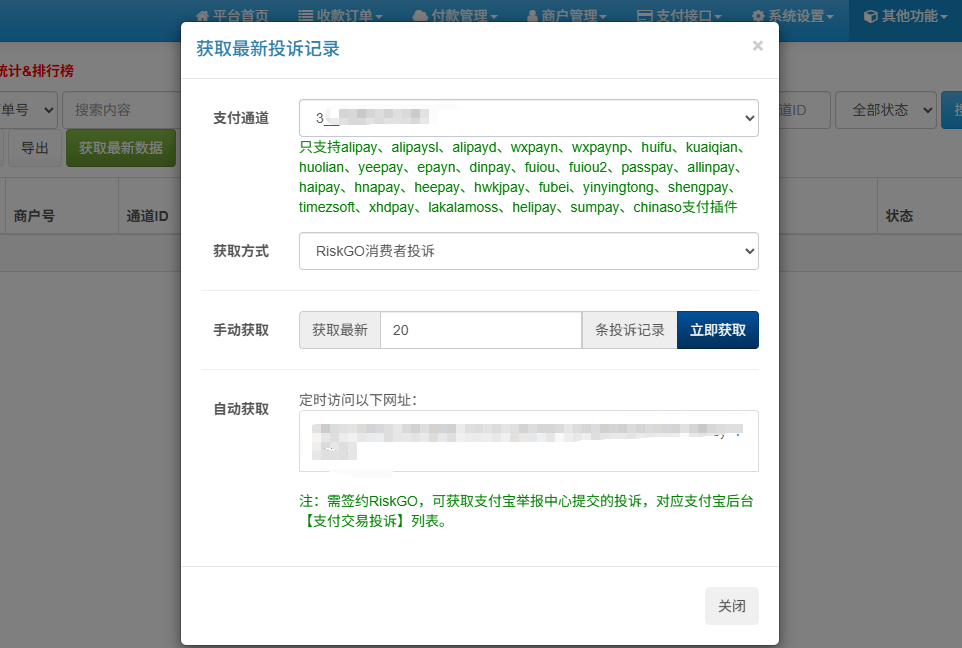Open the 获取方式 dropdown showing RiskGO消费者投诉

[x=528, y=251]
